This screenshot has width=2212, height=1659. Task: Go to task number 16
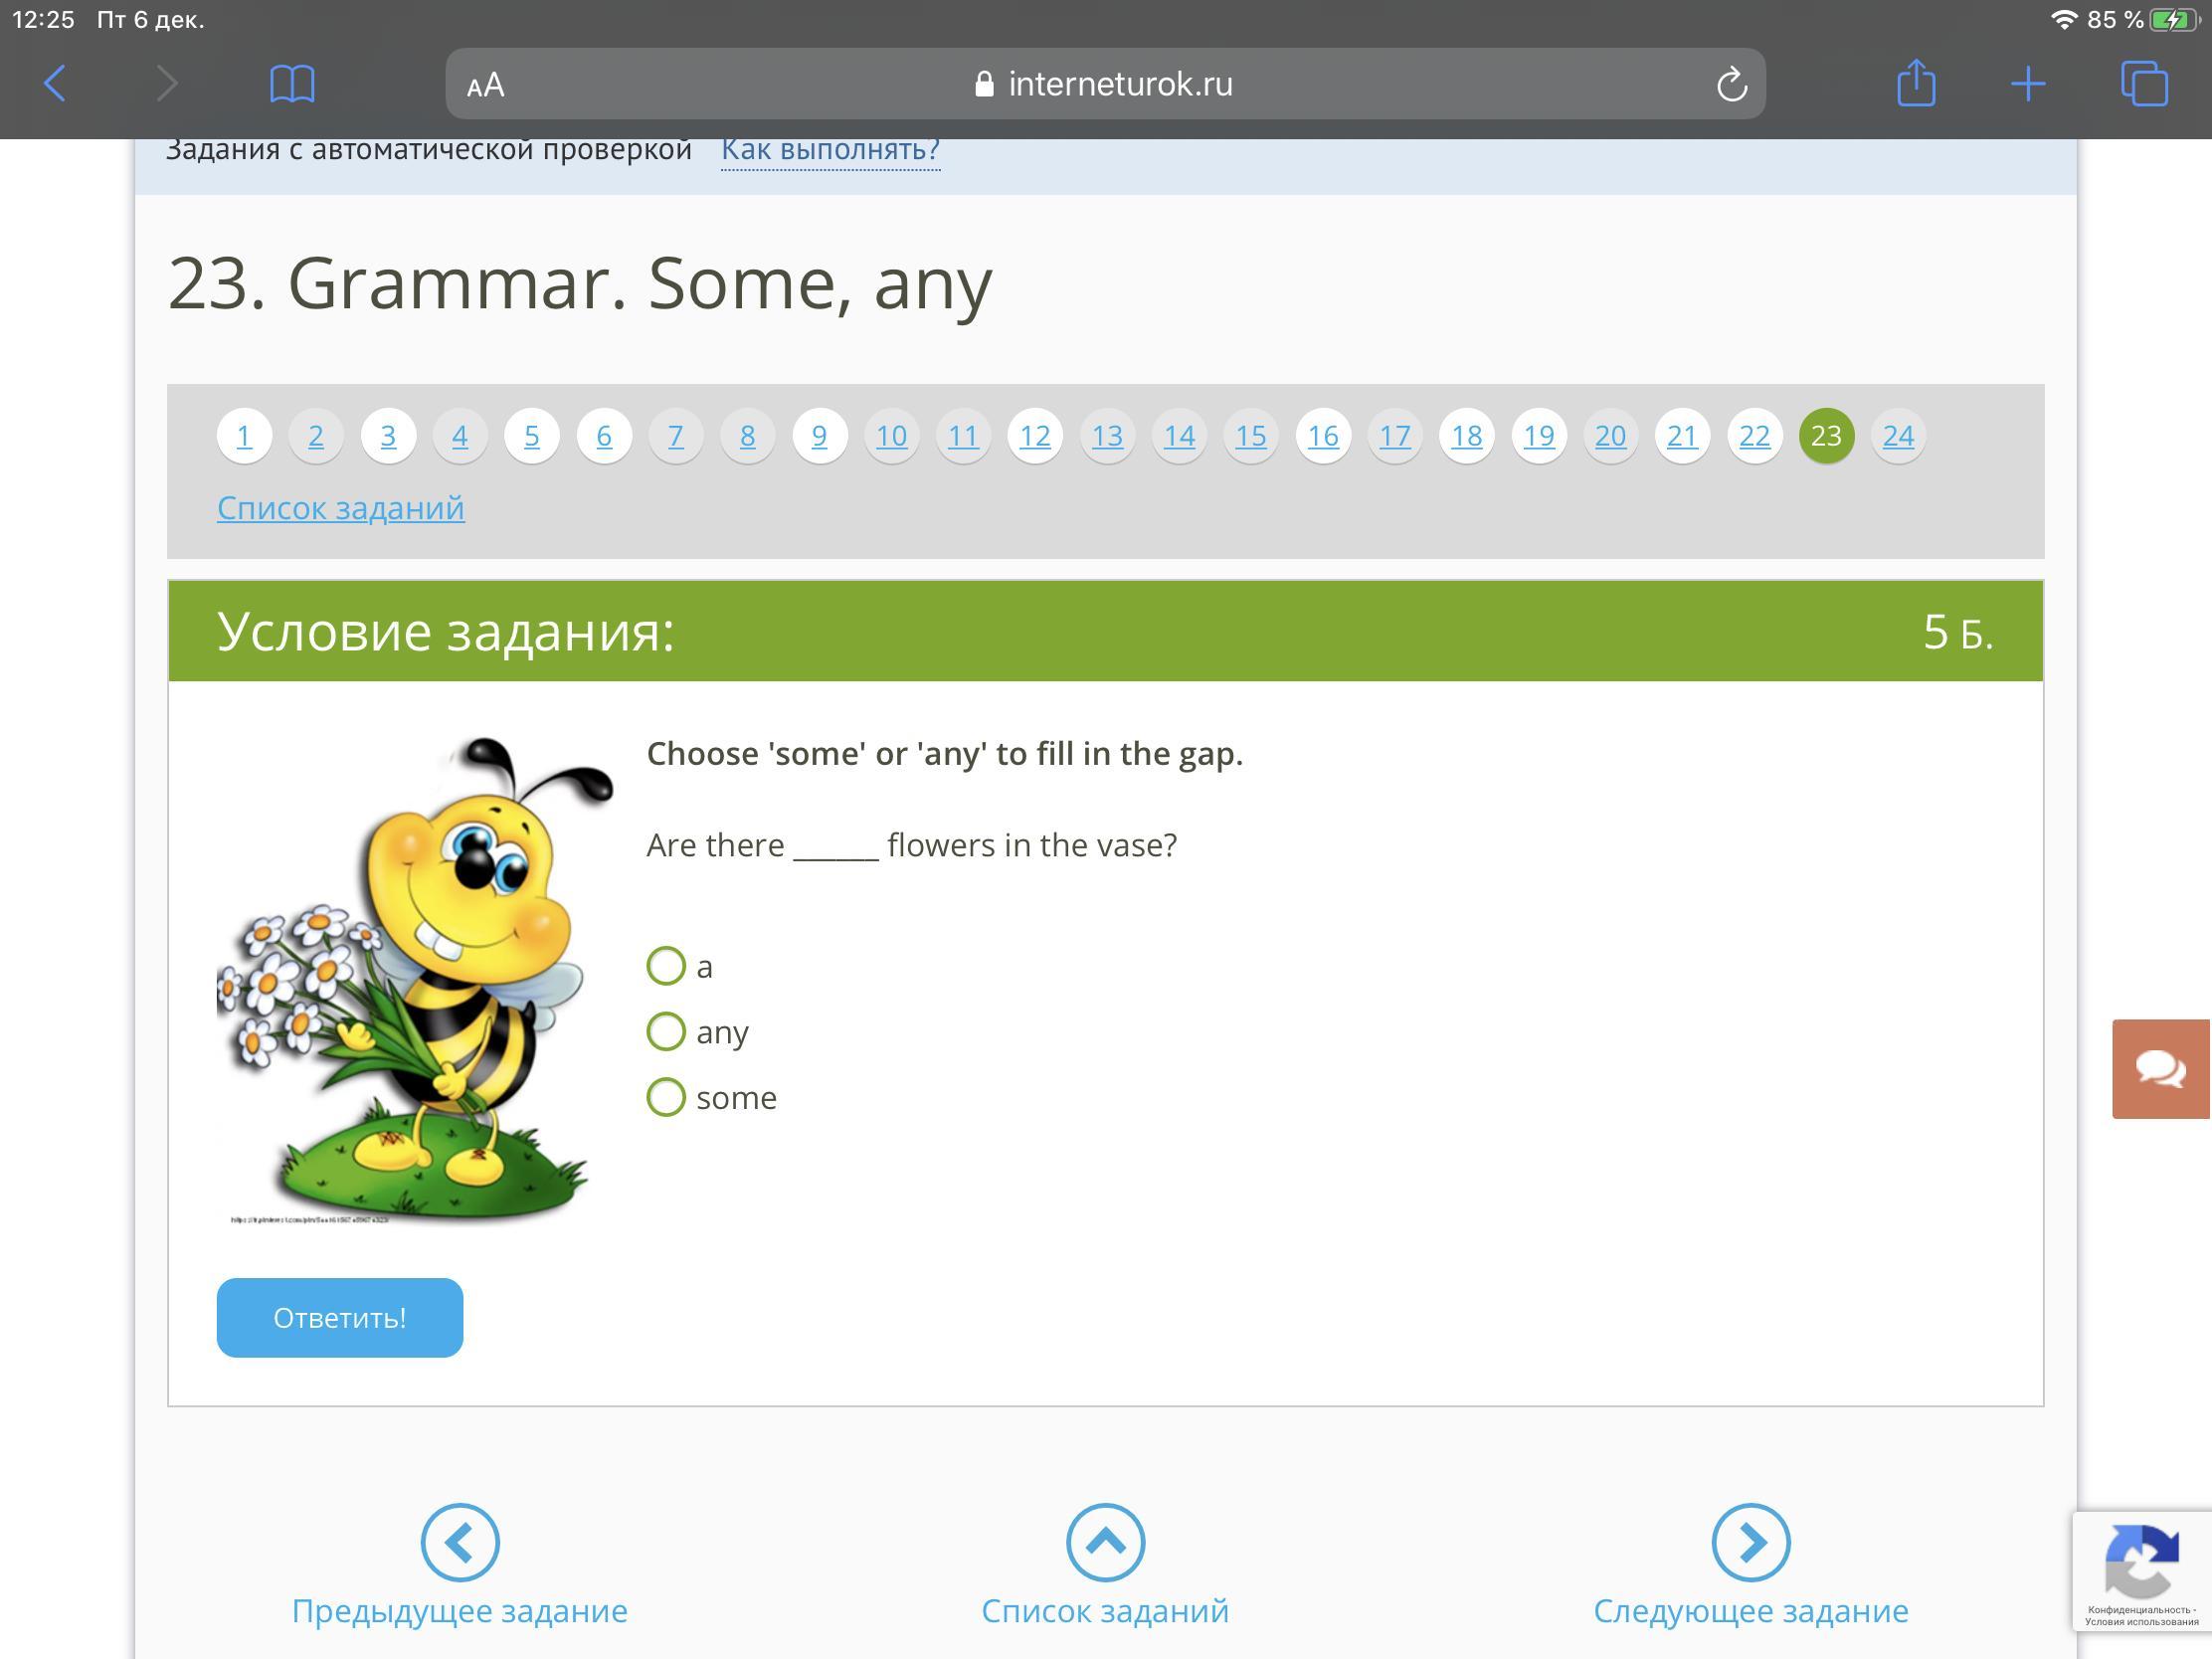coord(1323,435)
